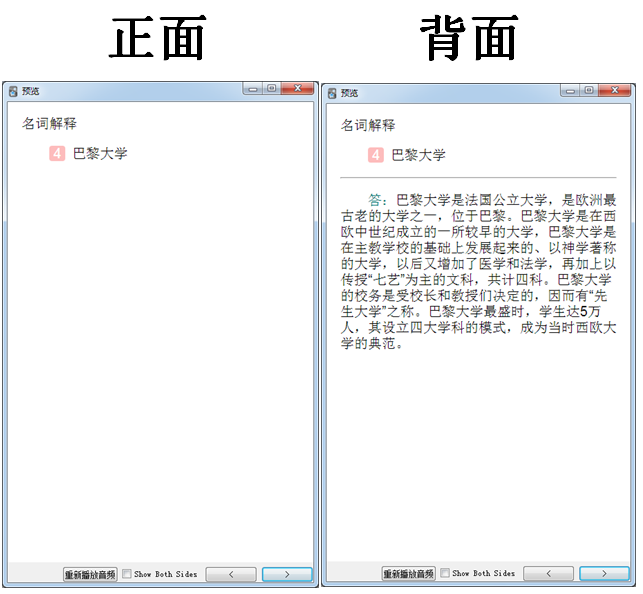Go to previous card in right window
This screenshot has width=643, height=594.
pos(549,574)
